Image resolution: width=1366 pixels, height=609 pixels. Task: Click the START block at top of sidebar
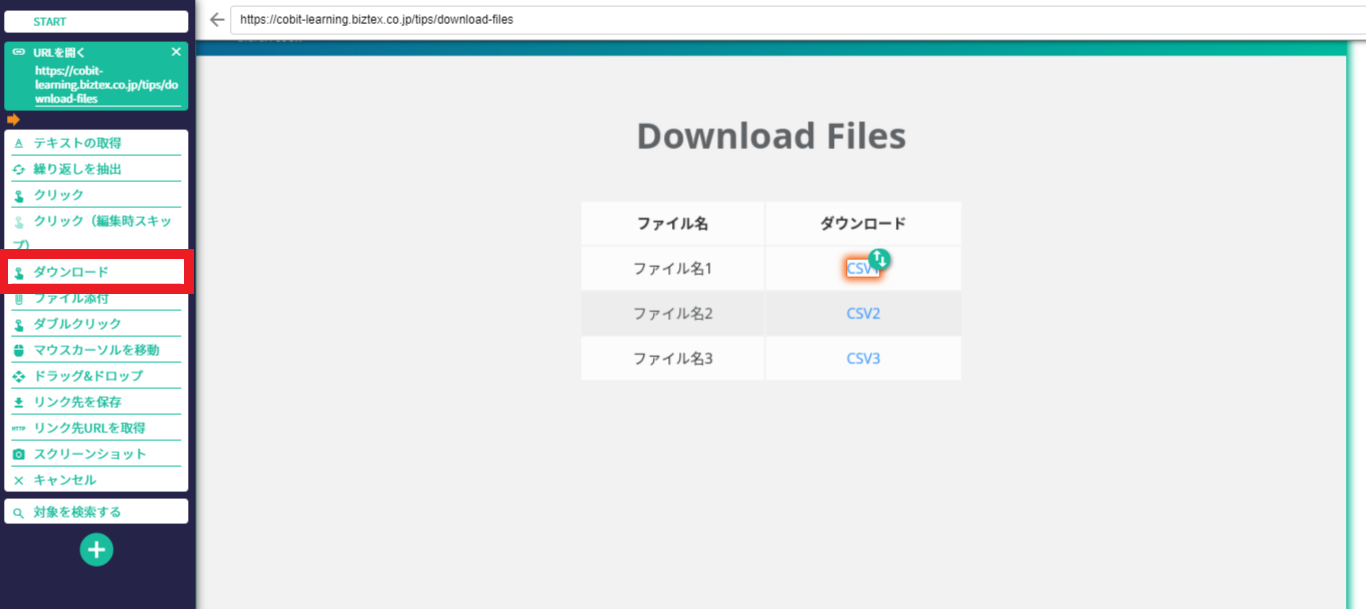point(96,21)
